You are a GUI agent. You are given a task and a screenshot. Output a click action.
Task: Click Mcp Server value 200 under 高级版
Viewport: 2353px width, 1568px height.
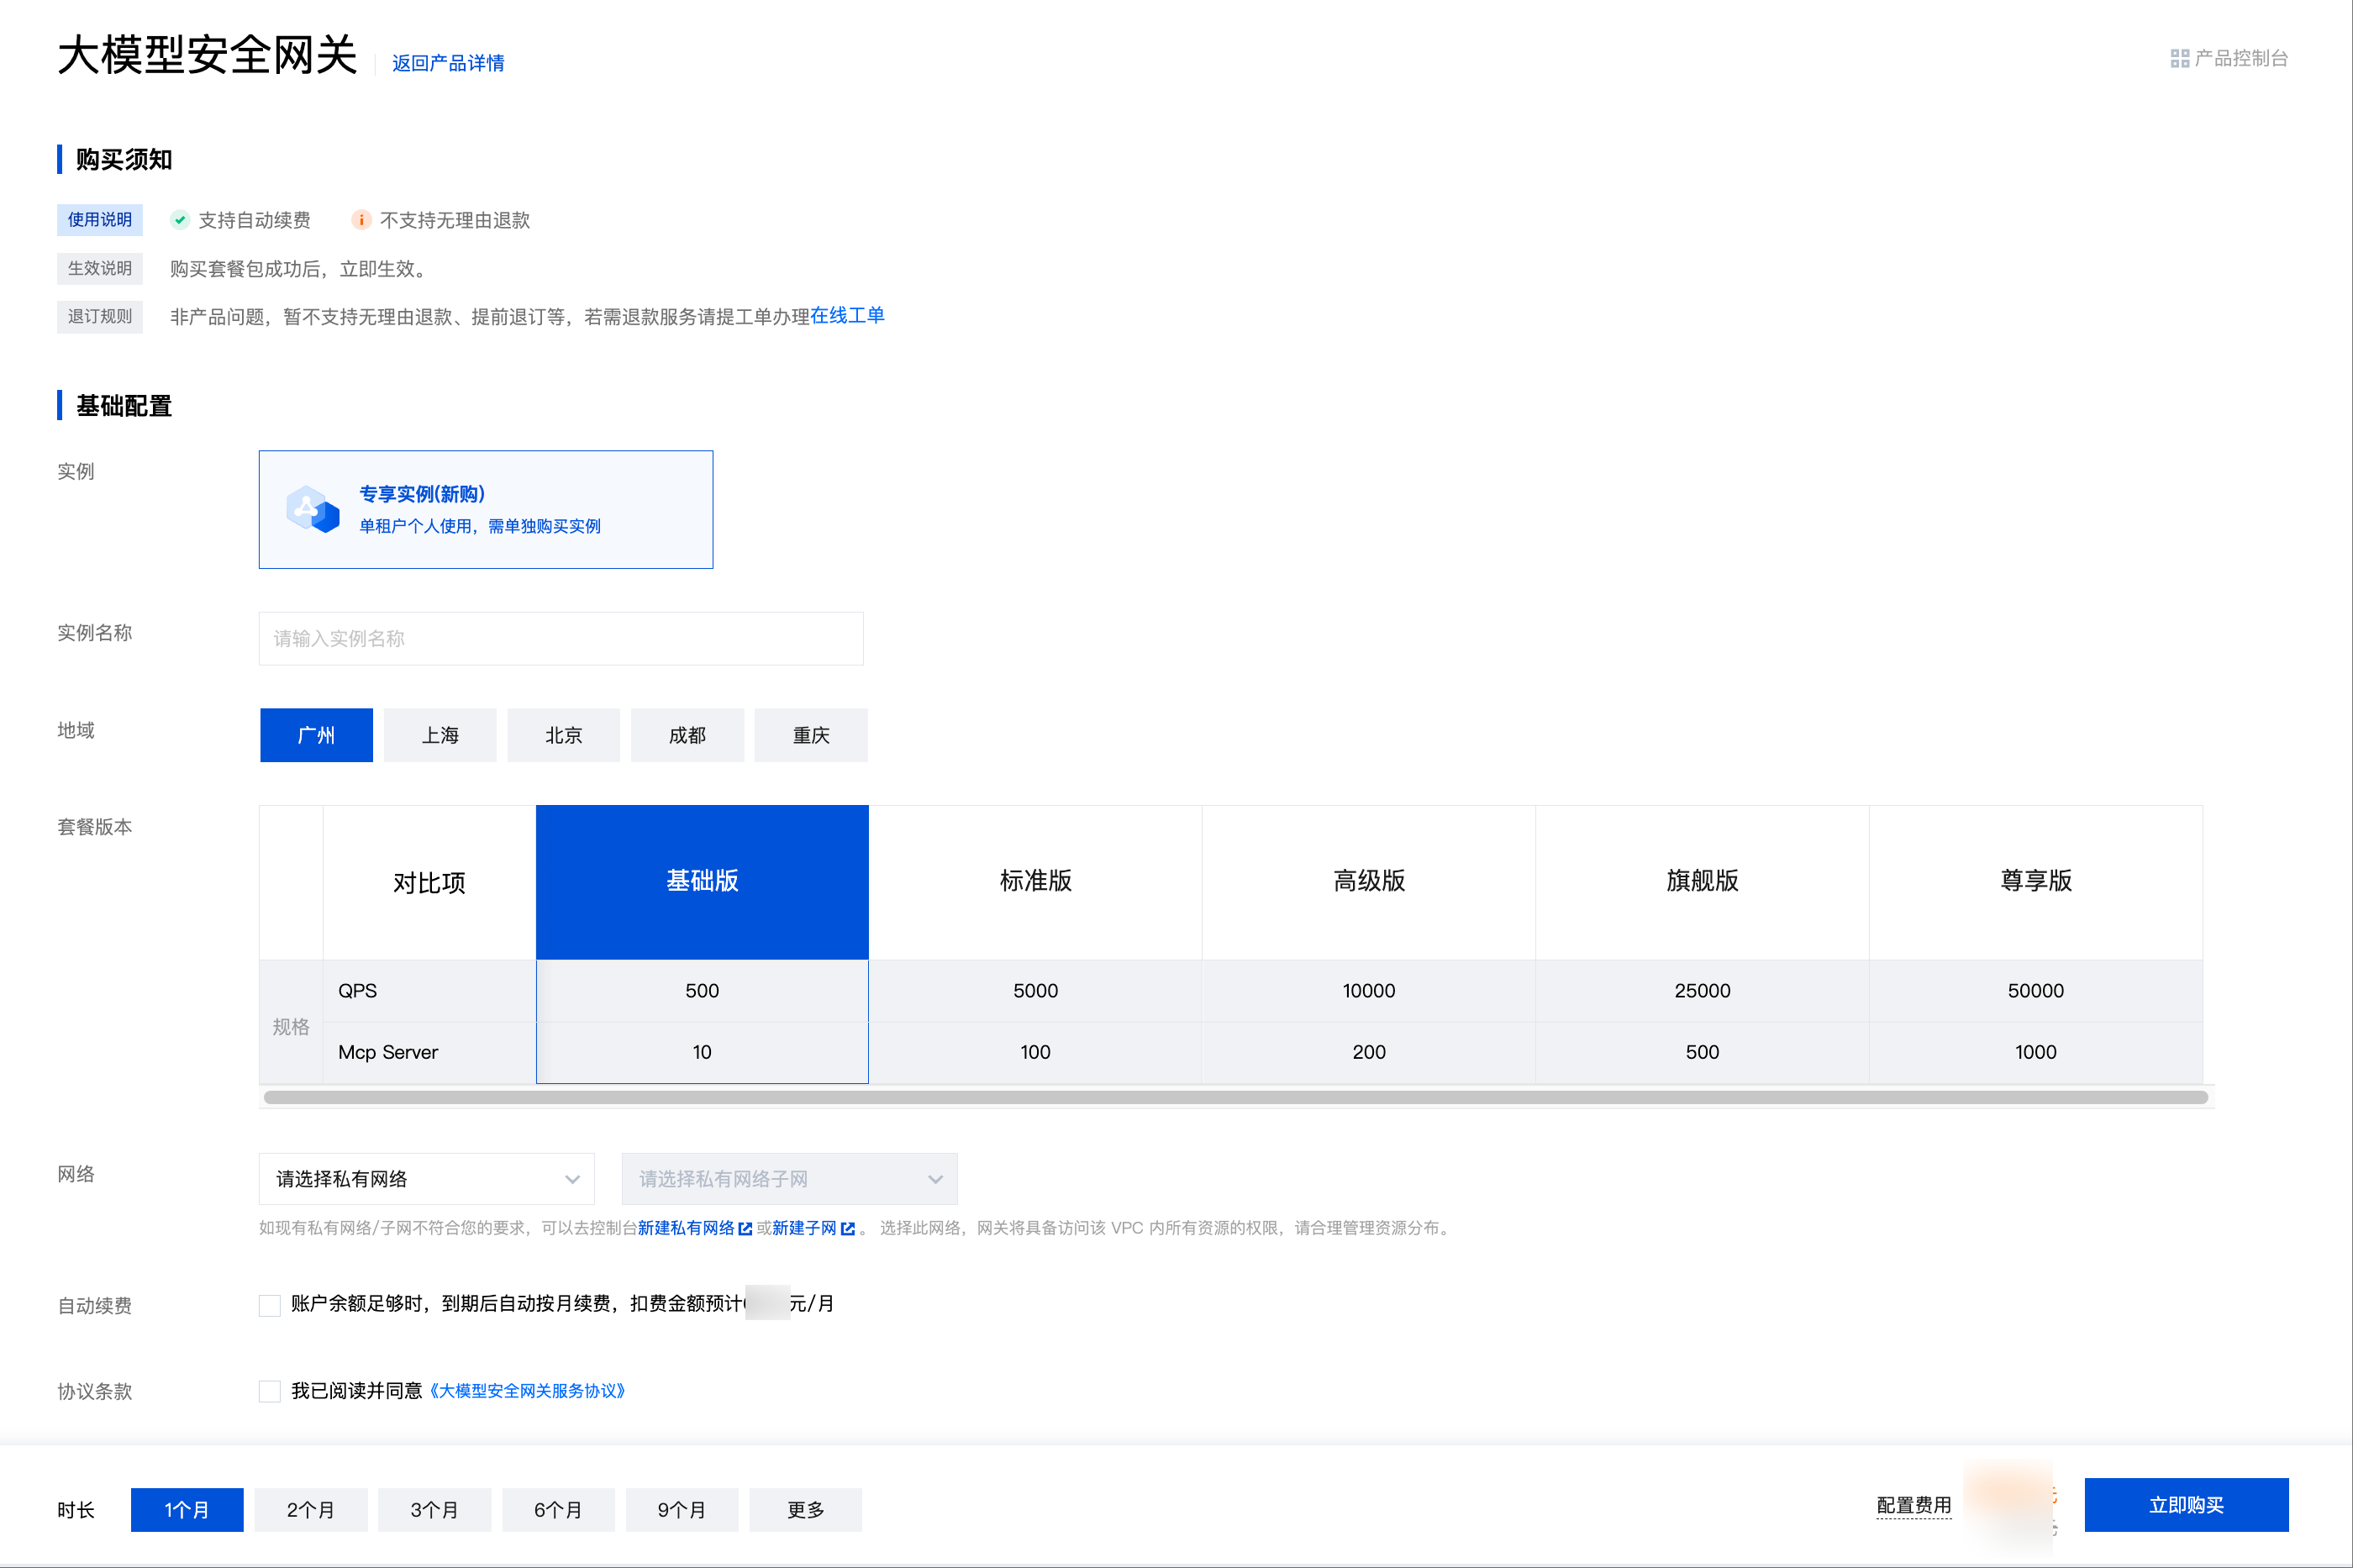(x=1369, y=1052)
